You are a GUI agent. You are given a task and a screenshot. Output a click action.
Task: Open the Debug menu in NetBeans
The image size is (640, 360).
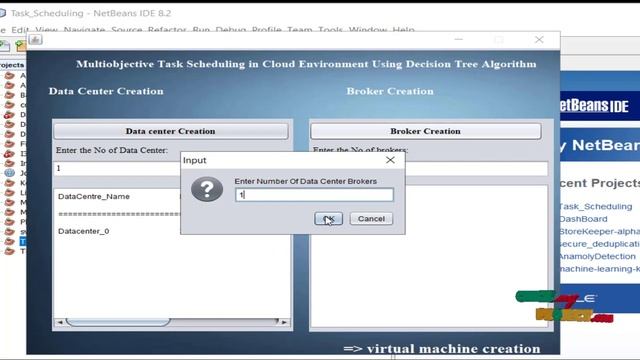[x=231, y=30]
